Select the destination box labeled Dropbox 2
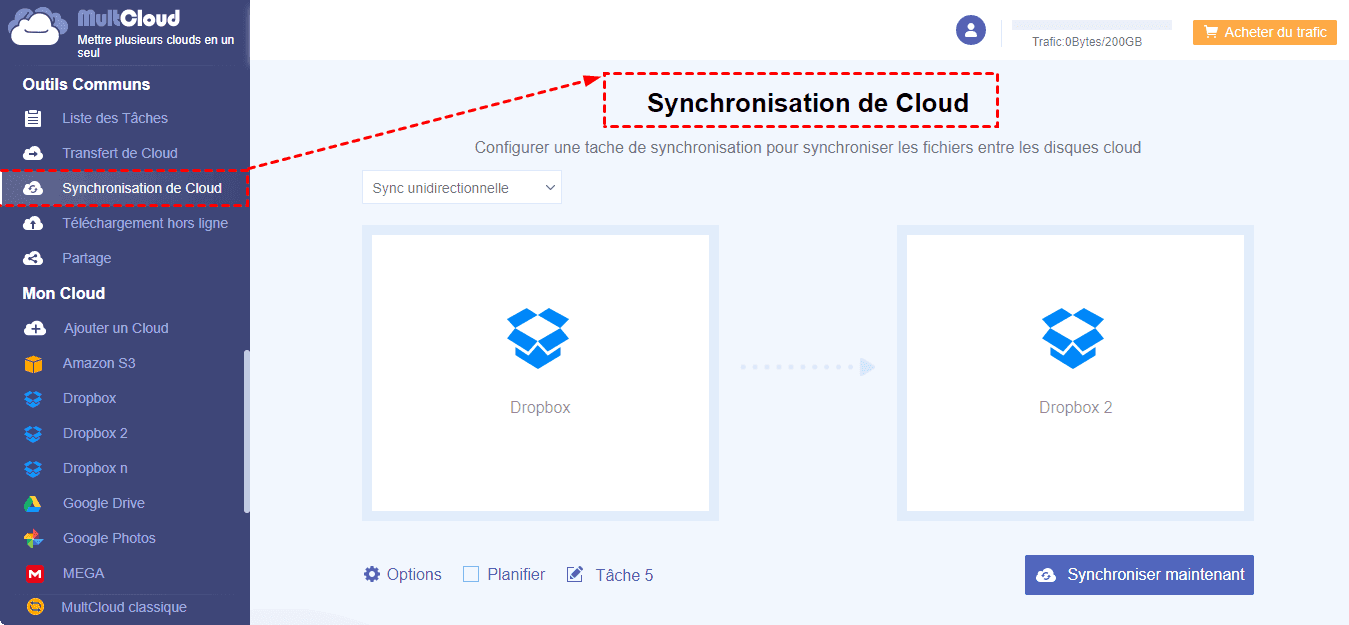The height and width of the screenshot is (625, 1349). point(1075,373)
